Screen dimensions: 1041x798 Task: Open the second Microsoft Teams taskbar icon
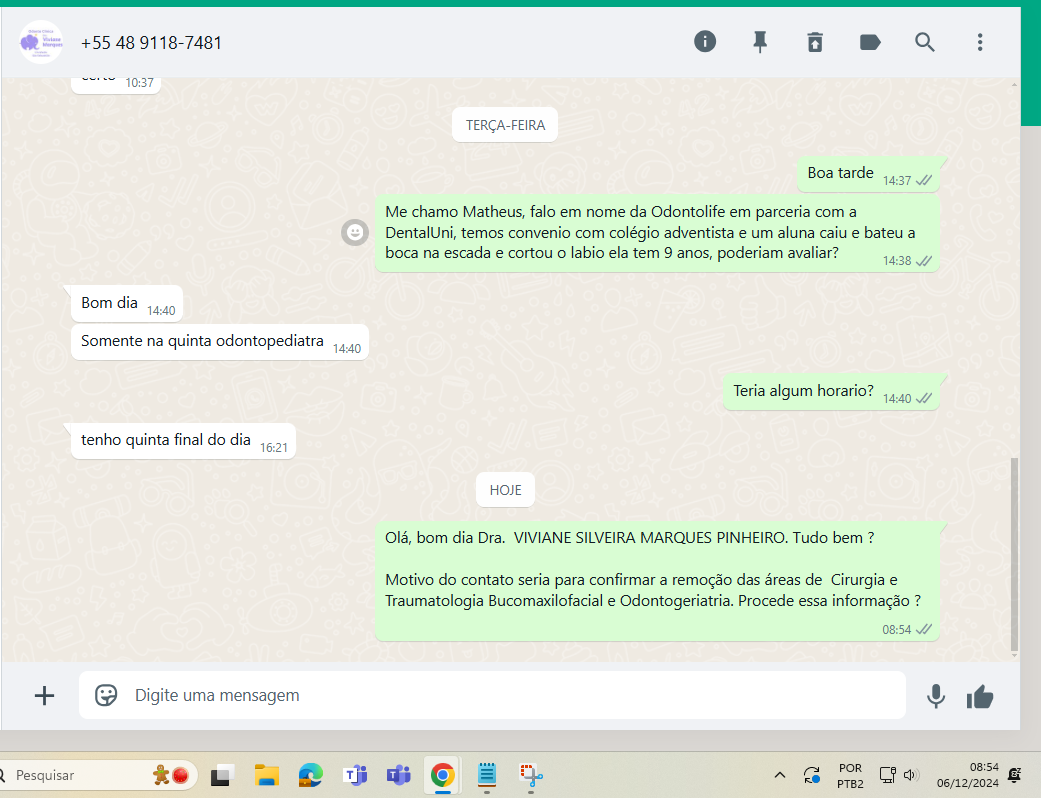pos(399,775)
